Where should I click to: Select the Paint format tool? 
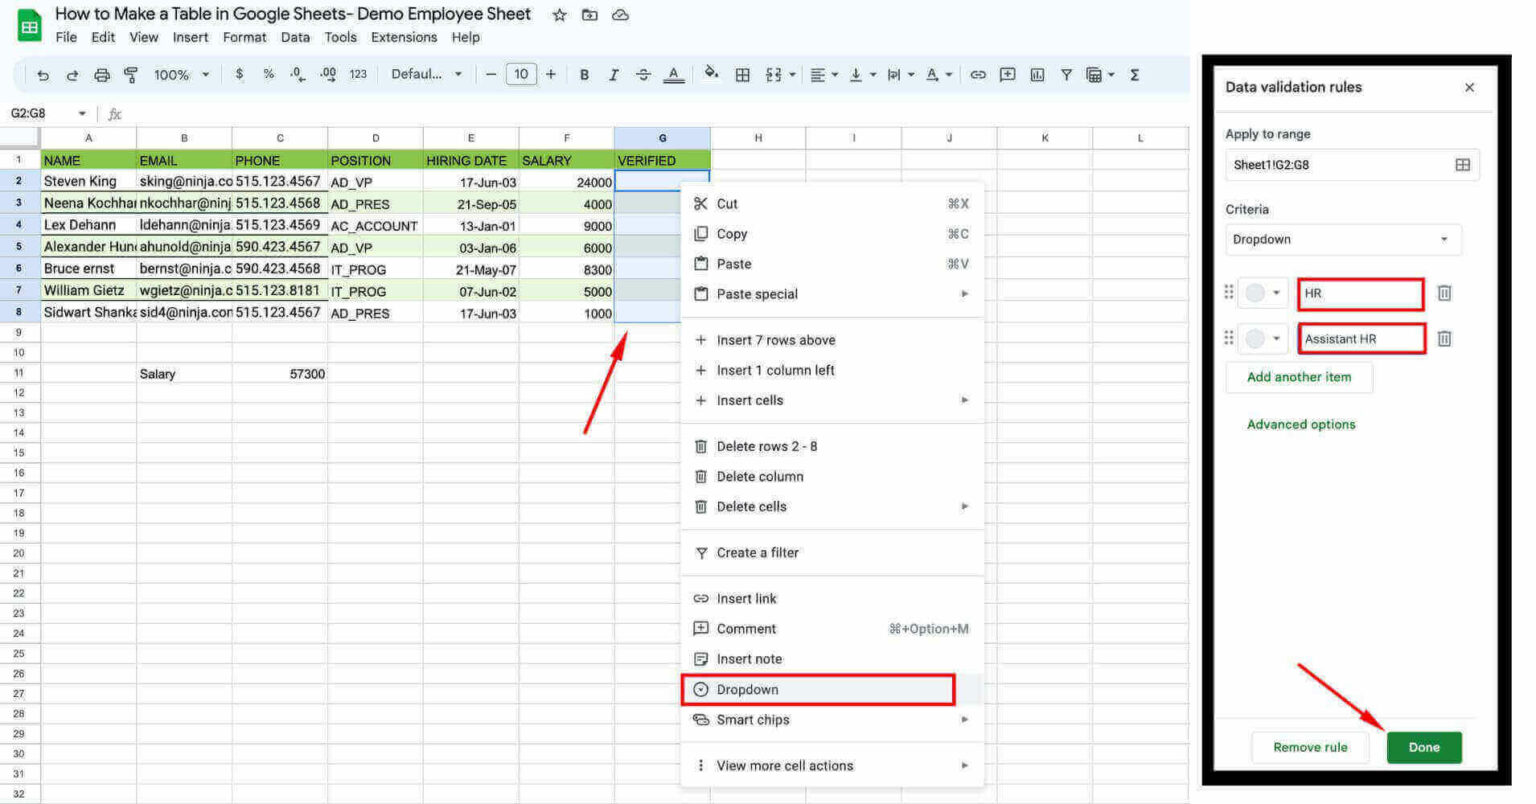coord(130,74)
